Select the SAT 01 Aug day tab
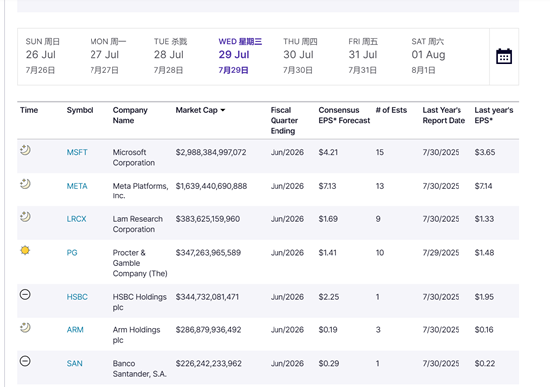The width and height of the screenshot is (550, 387). 428,56
